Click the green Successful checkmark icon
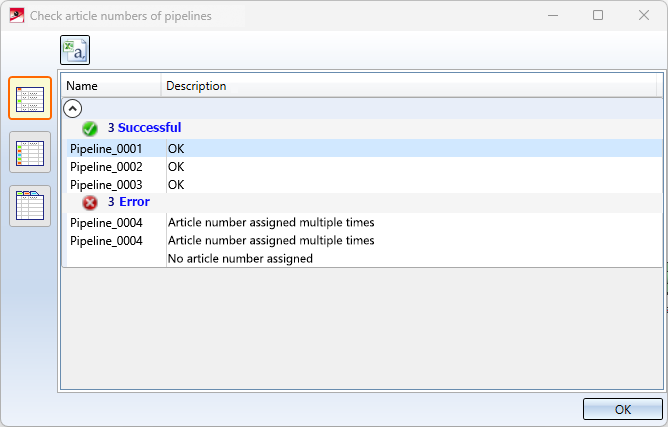The image size is (668, 427). point(90,129)
